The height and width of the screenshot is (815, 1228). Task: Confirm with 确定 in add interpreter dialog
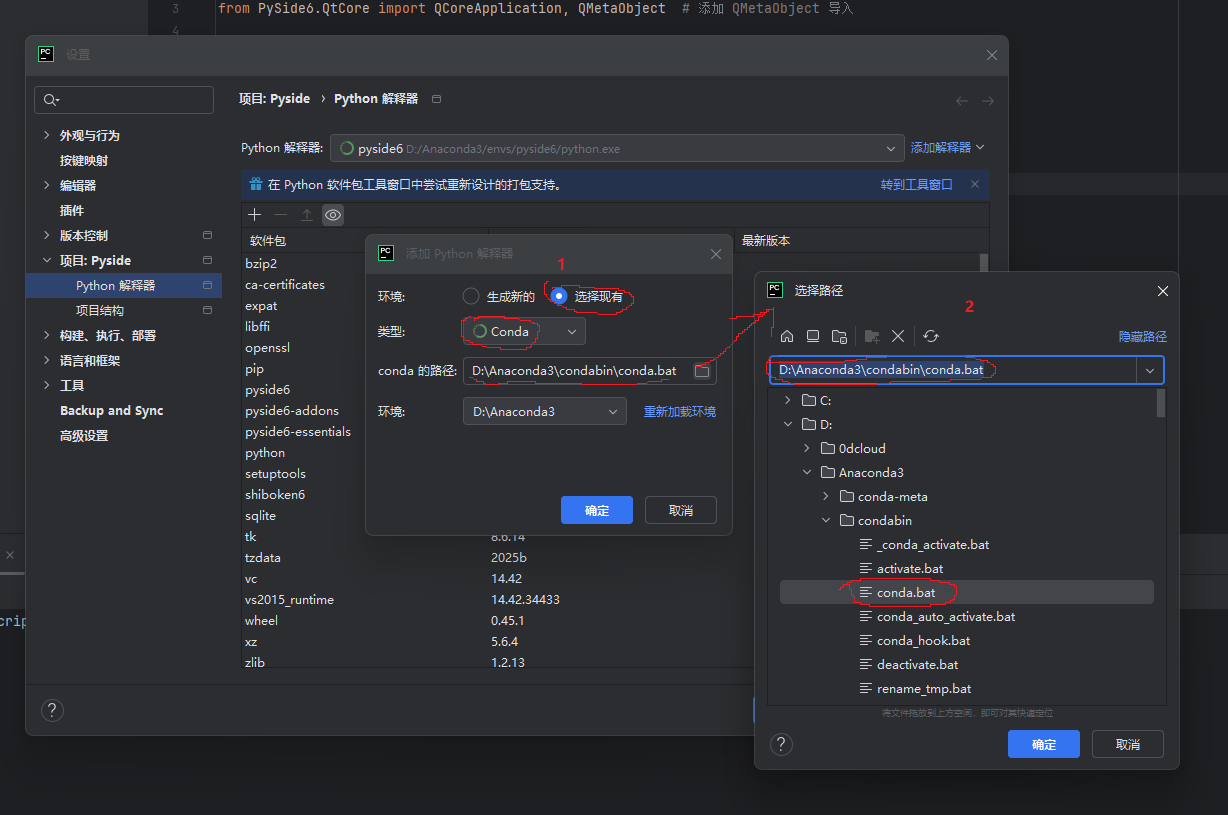tap(597, 510)
